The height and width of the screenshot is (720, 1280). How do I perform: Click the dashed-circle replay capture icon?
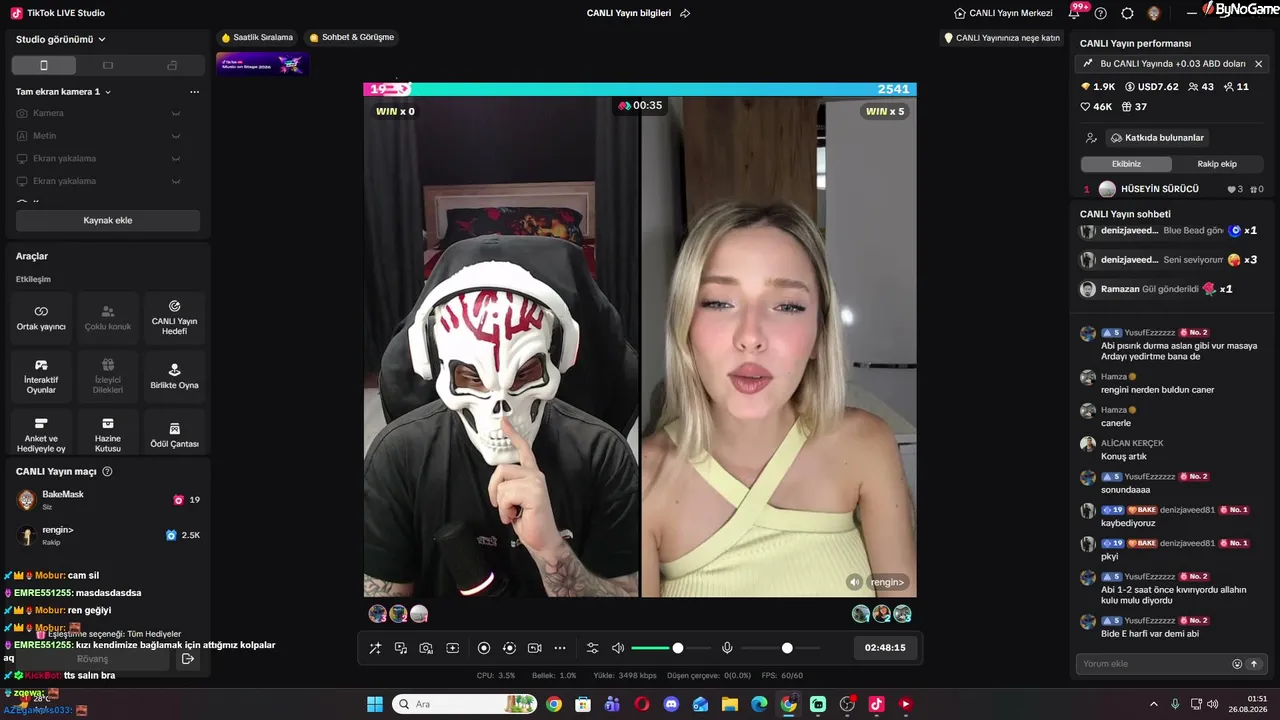point(509,648)
